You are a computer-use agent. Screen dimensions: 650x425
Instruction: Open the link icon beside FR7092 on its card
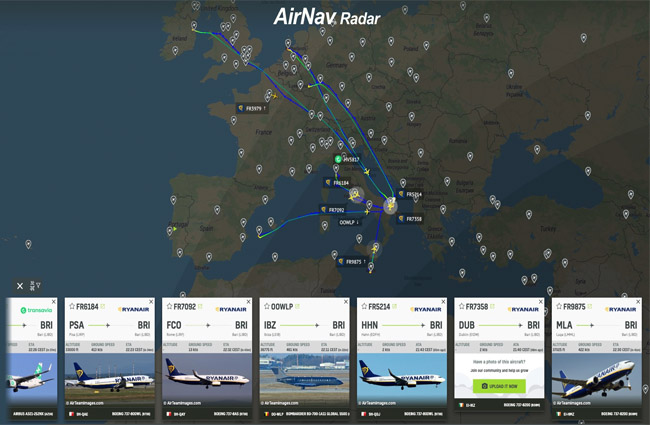[x=200, y=306]
